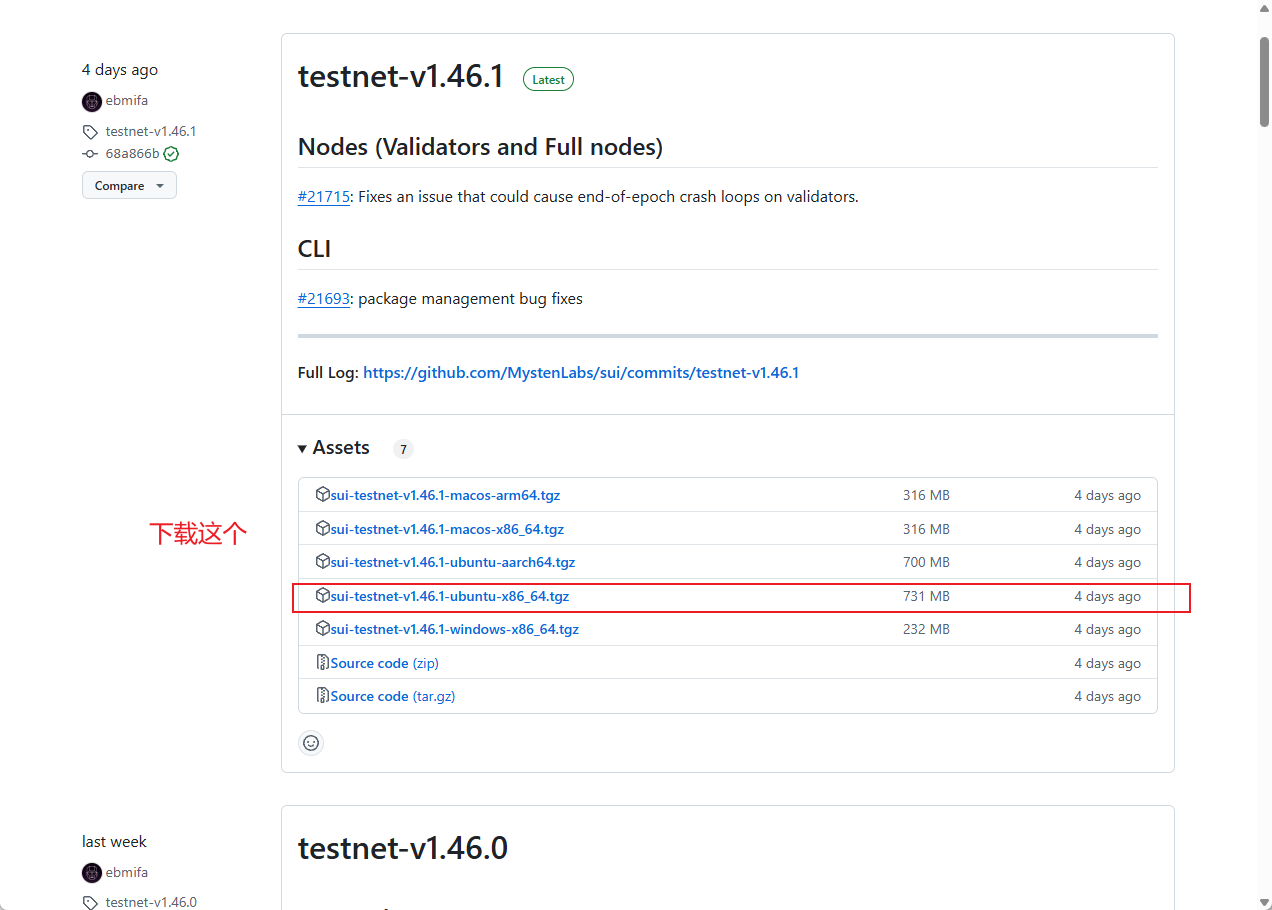Open ebmifa profile link under last week

tap(127, 873)
